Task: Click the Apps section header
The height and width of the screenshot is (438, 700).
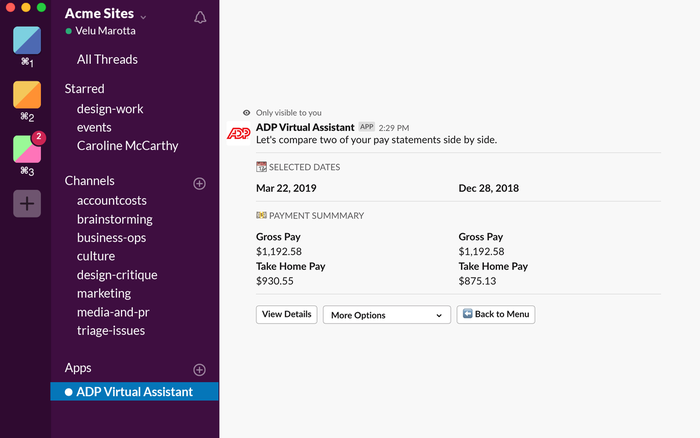Action: click(x=78, y=367)
